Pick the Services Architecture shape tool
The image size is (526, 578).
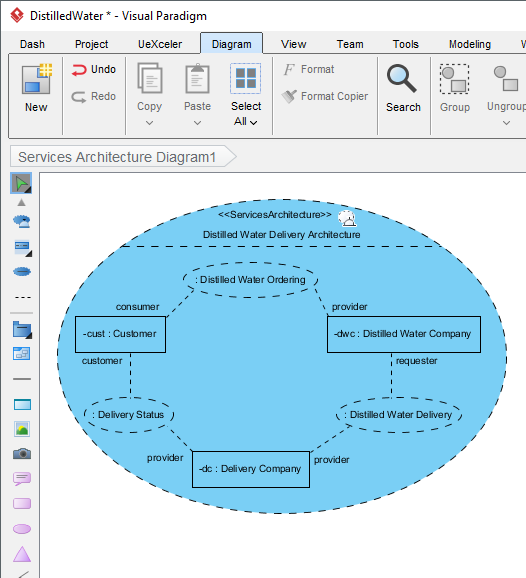tap(22, 221)
